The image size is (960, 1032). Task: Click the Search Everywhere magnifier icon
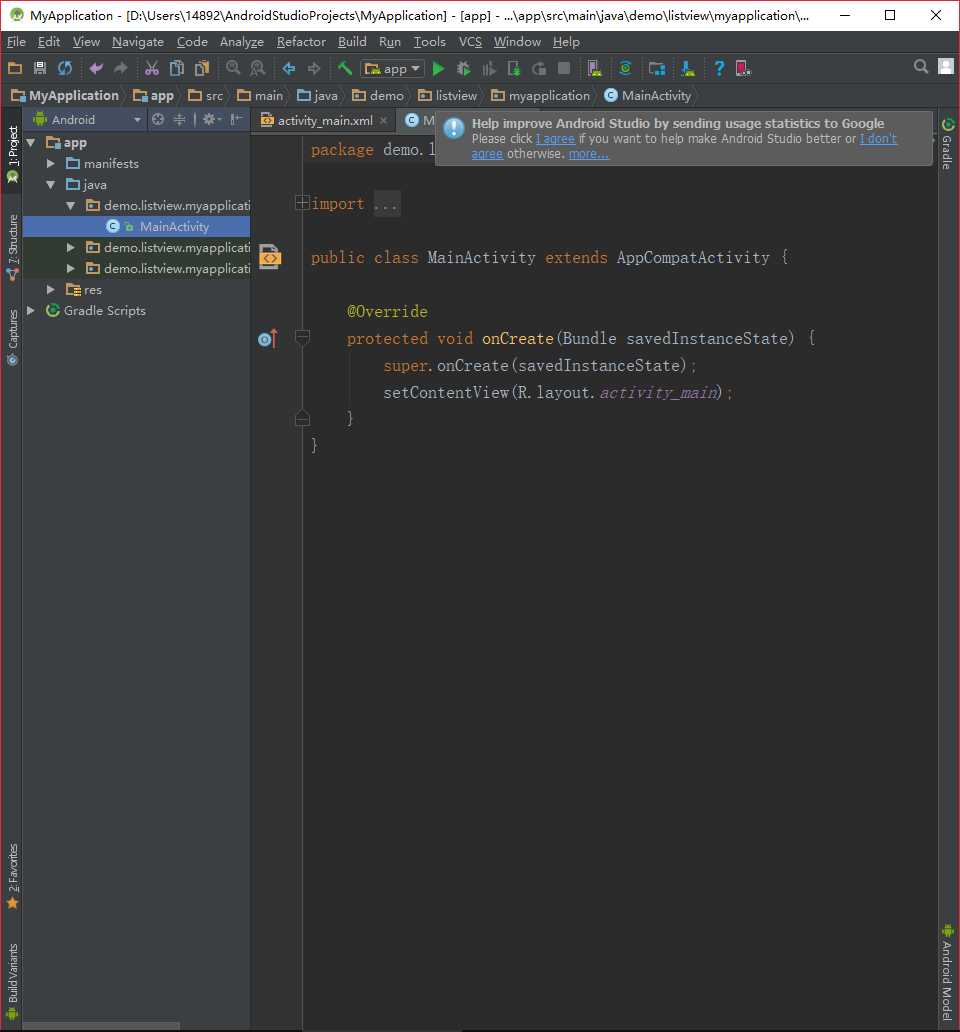921,66
